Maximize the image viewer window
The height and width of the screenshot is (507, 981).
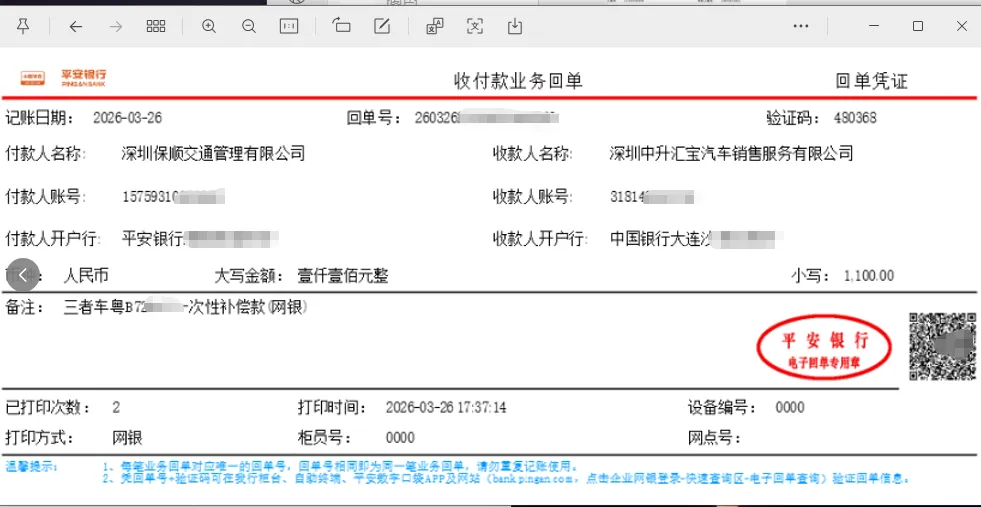pyautogui.click(x=918, y=26)
